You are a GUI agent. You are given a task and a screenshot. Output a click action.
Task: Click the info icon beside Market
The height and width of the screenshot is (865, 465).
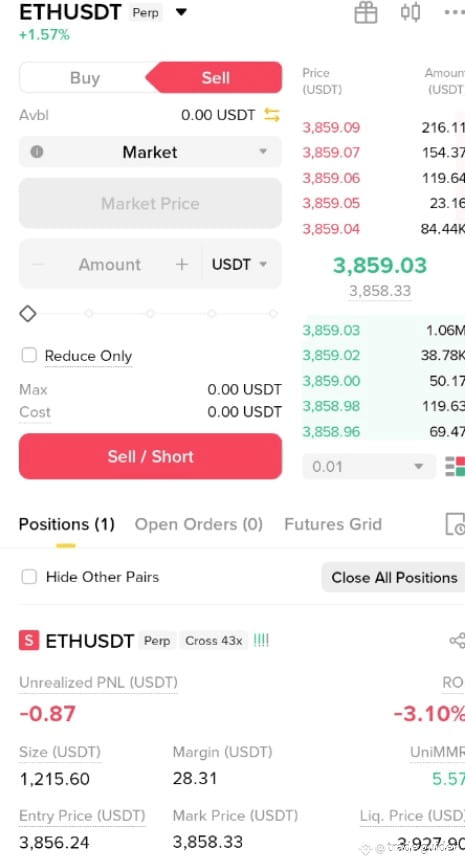[x=37, y=152]
